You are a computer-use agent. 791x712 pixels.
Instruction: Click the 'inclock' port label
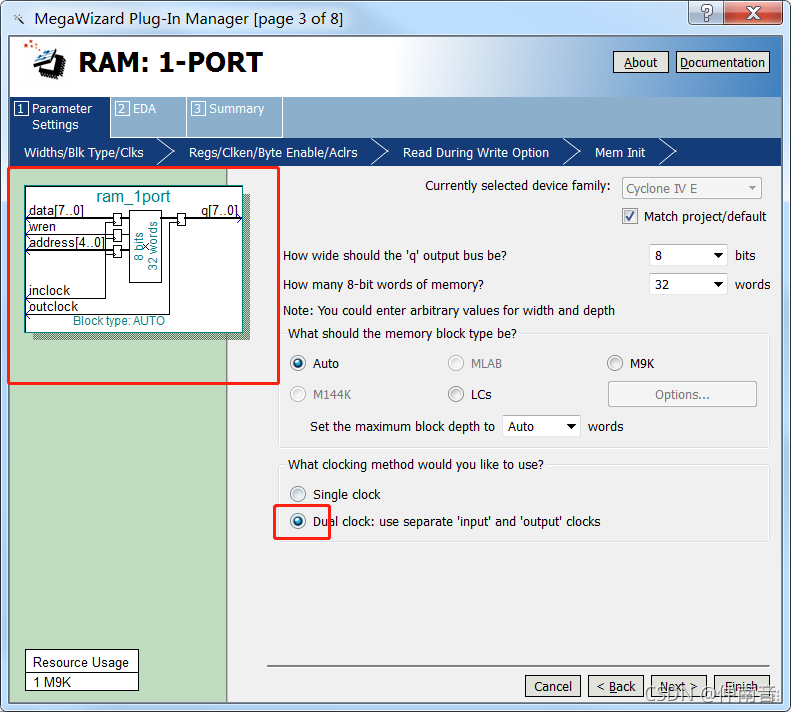[49, 291]
